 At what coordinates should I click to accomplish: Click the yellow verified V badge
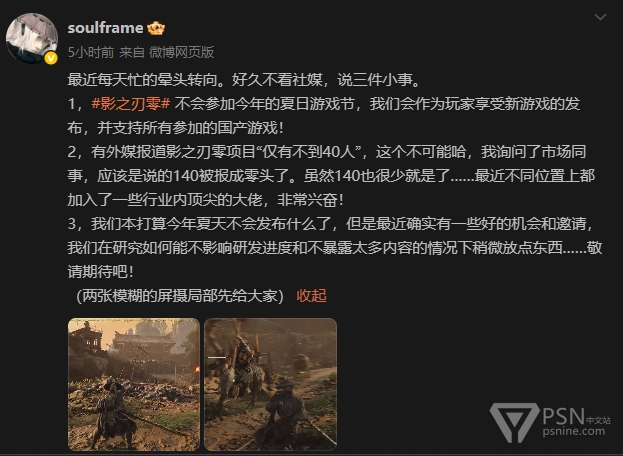[x=51, y=58]
